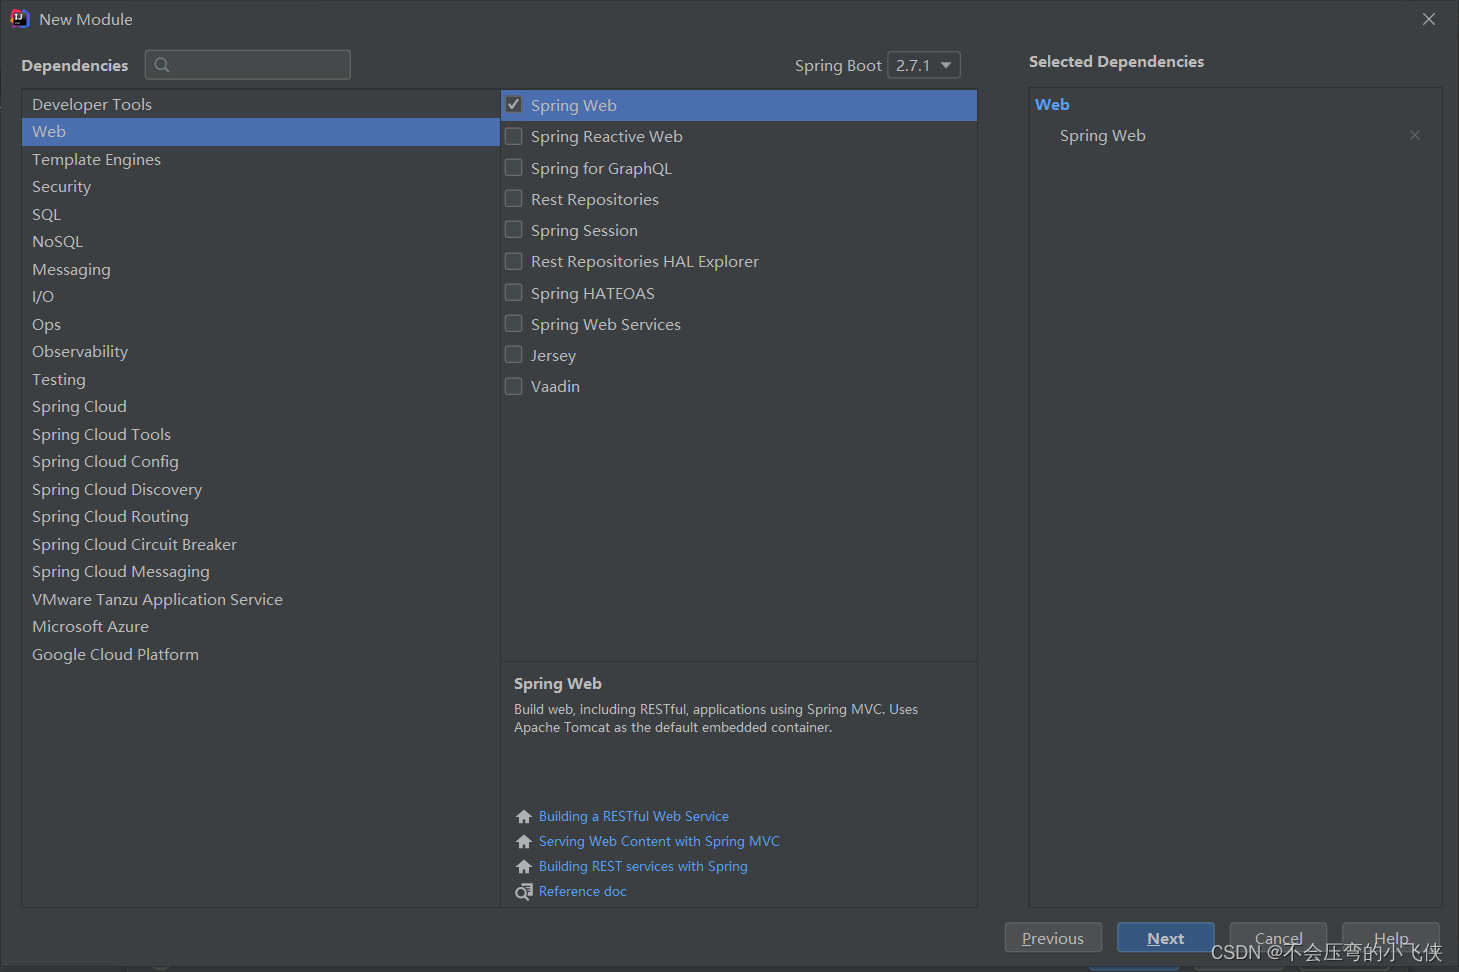The image size is (1459, 972).
Task: Tick the Rest Repositories checkbox
Action: point(514,199)
